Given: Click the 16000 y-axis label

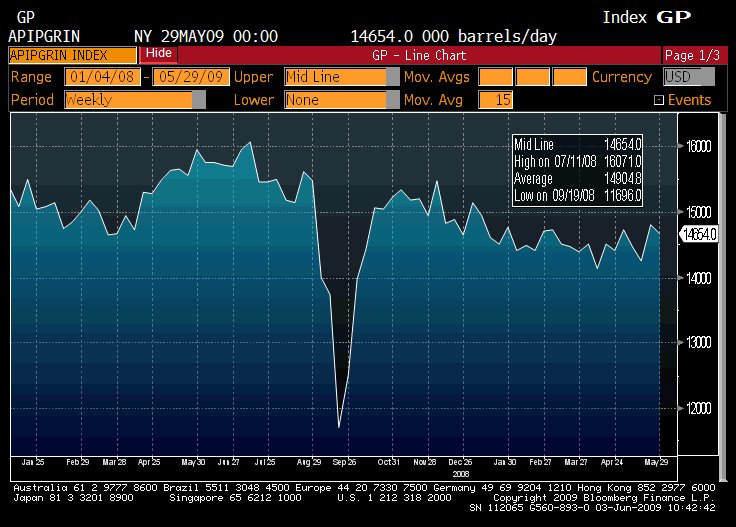Looking at the screenshot, I should coord(698,146).
